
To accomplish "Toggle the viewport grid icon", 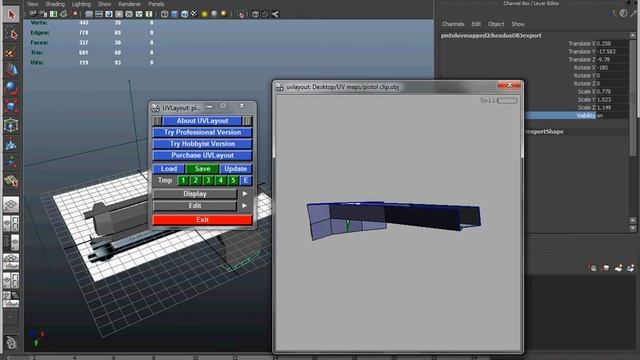I will point(89,14).
